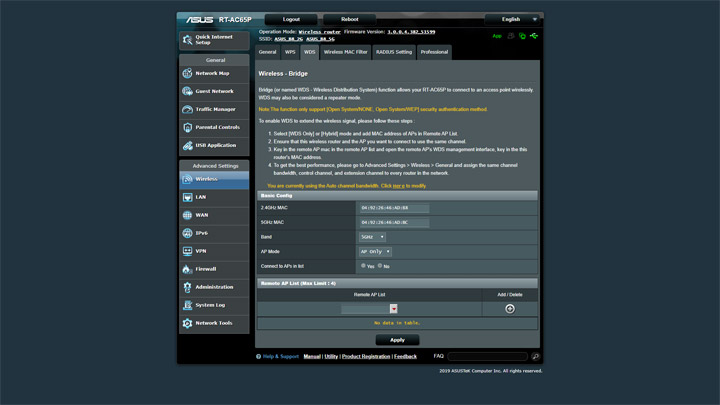
Task: Select Yes for Connect to APs in list
Action: [363, 265]
